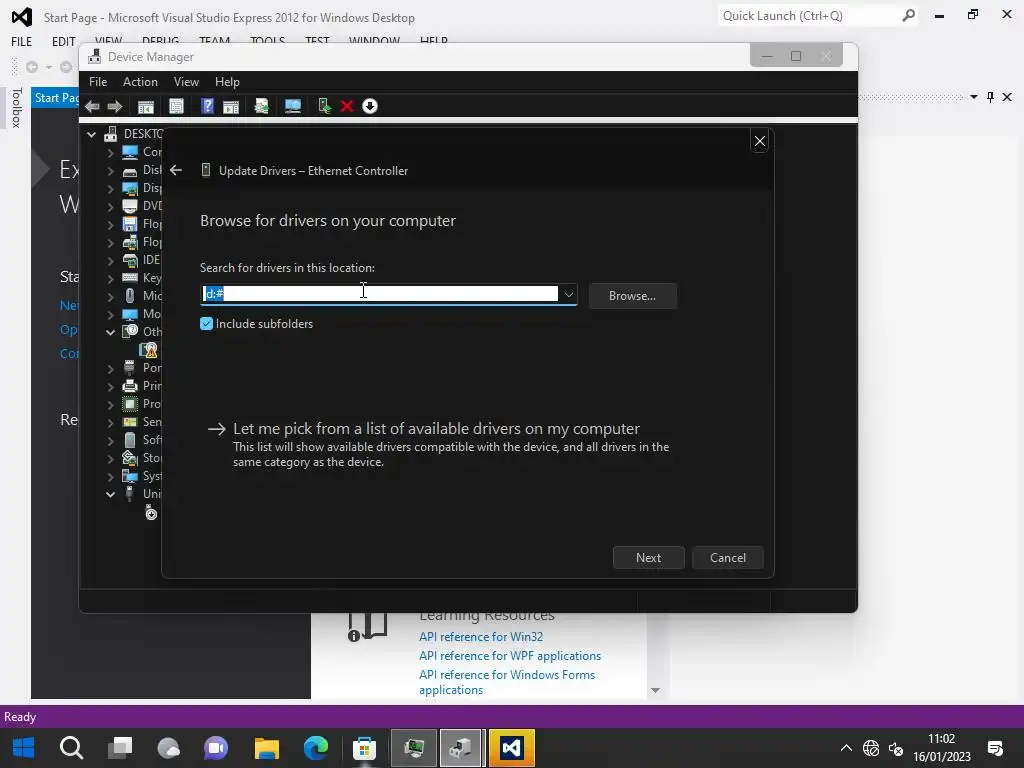Collapse the Universal Serial Bus category
This screenshot has height=768, width=1024.
click(x=110, y=494)
